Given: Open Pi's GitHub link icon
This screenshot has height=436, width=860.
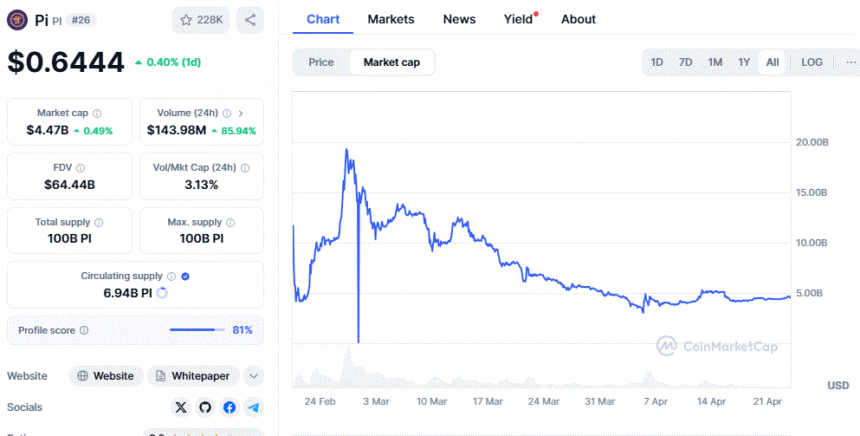Looking at the screenshot, I should point(205,407).
